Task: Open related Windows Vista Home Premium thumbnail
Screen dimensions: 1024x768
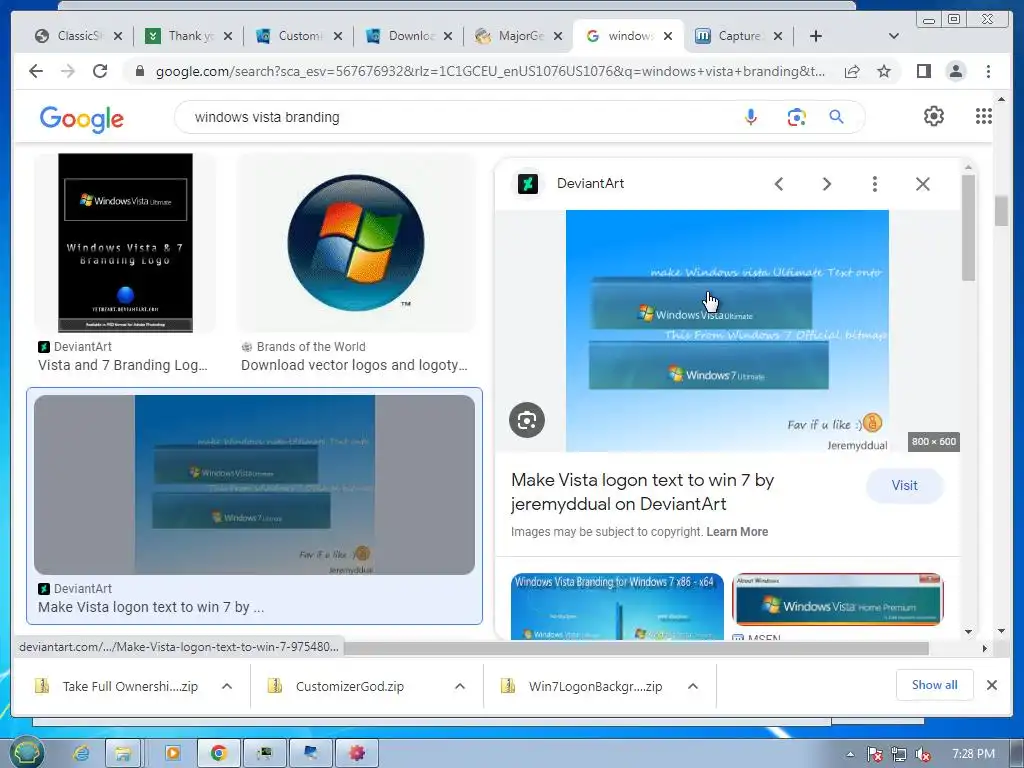Action: [837, 600]
